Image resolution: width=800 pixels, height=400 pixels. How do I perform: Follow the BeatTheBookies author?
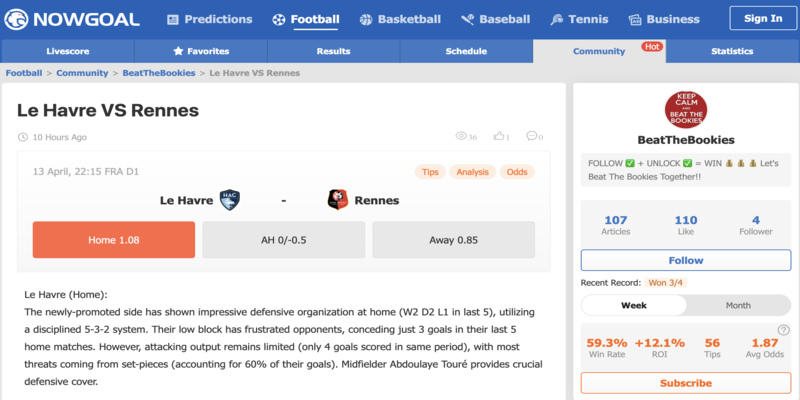686,260
